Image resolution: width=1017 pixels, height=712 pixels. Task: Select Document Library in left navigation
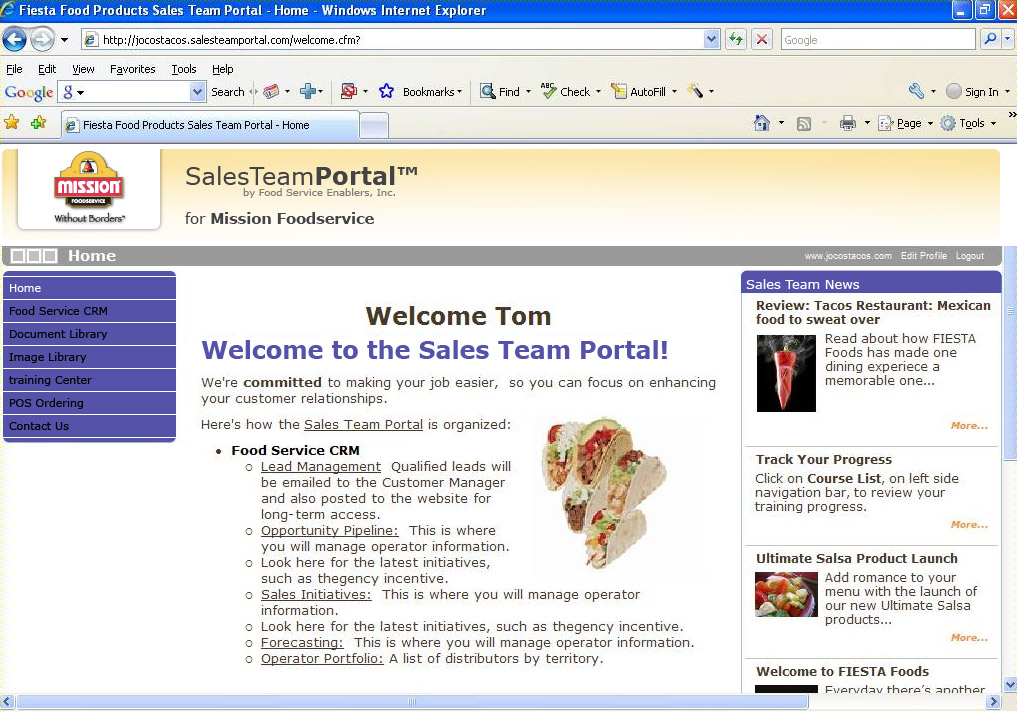[58, 334]
